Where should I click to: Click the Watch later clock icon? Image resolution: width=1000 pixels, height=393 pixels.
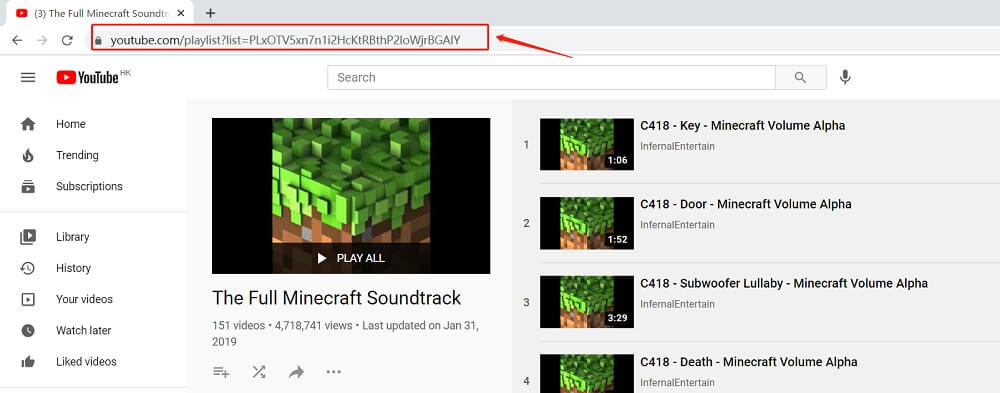click(x=28, y=330)
